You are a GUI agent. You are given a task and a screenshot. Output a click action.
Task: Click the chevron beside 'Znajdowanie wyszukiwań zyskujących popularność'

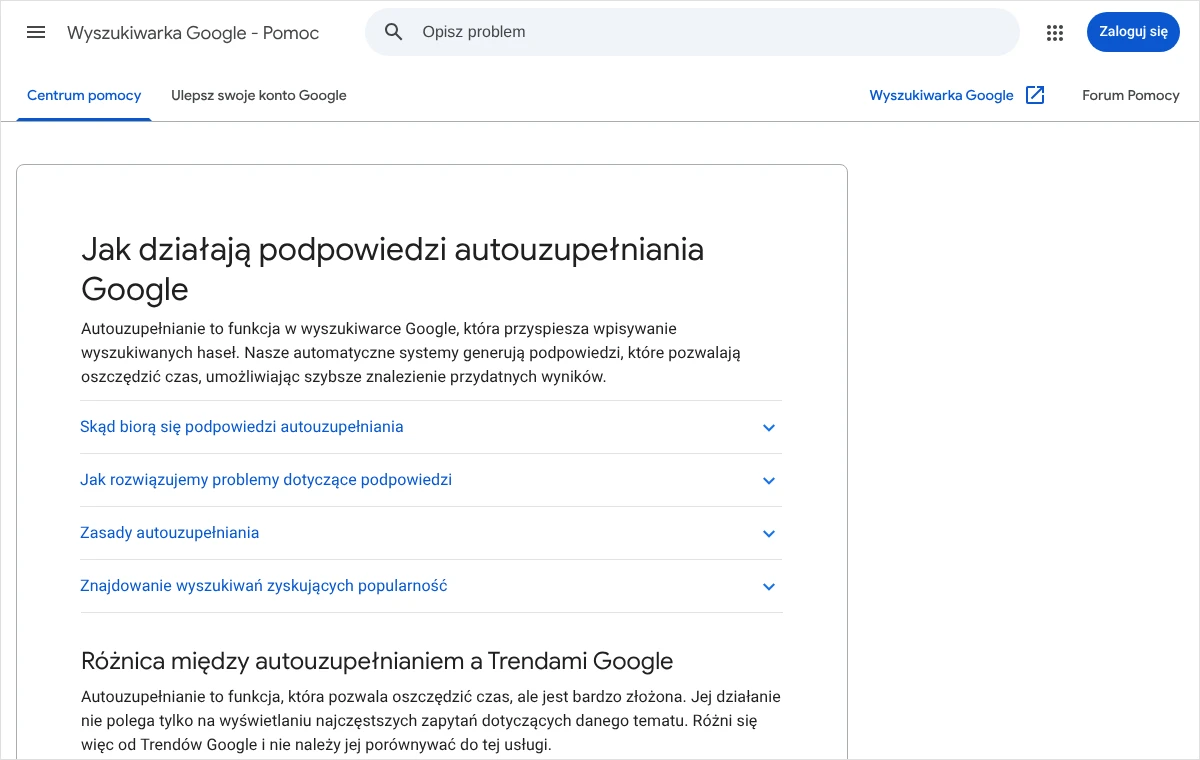[769, 587]
